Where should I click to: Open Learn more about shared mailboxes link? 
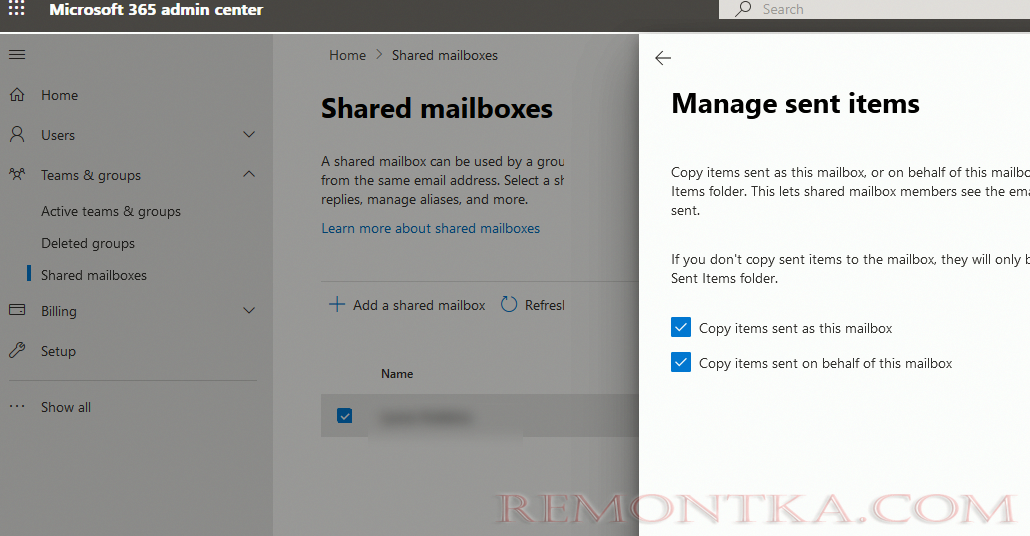[x=430, y=229]
